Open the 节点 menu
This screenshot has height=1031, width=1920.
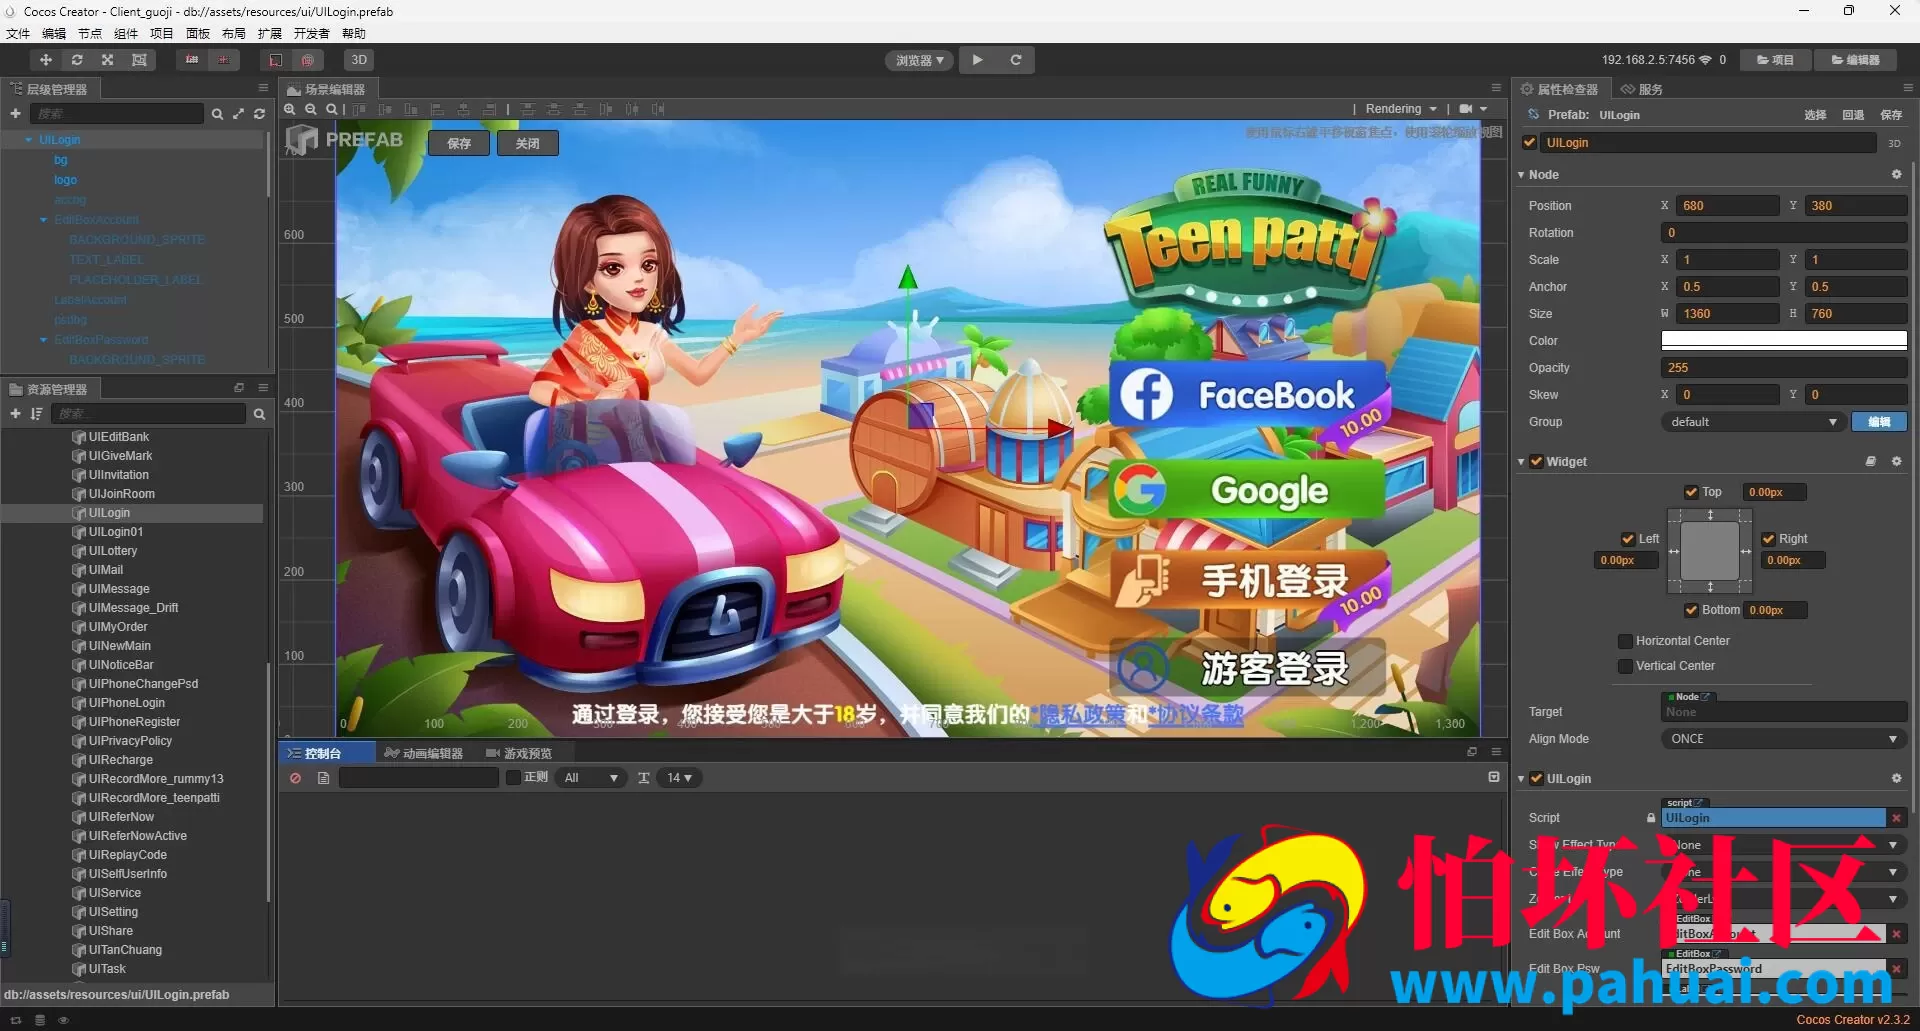click(x=90, y=34)
